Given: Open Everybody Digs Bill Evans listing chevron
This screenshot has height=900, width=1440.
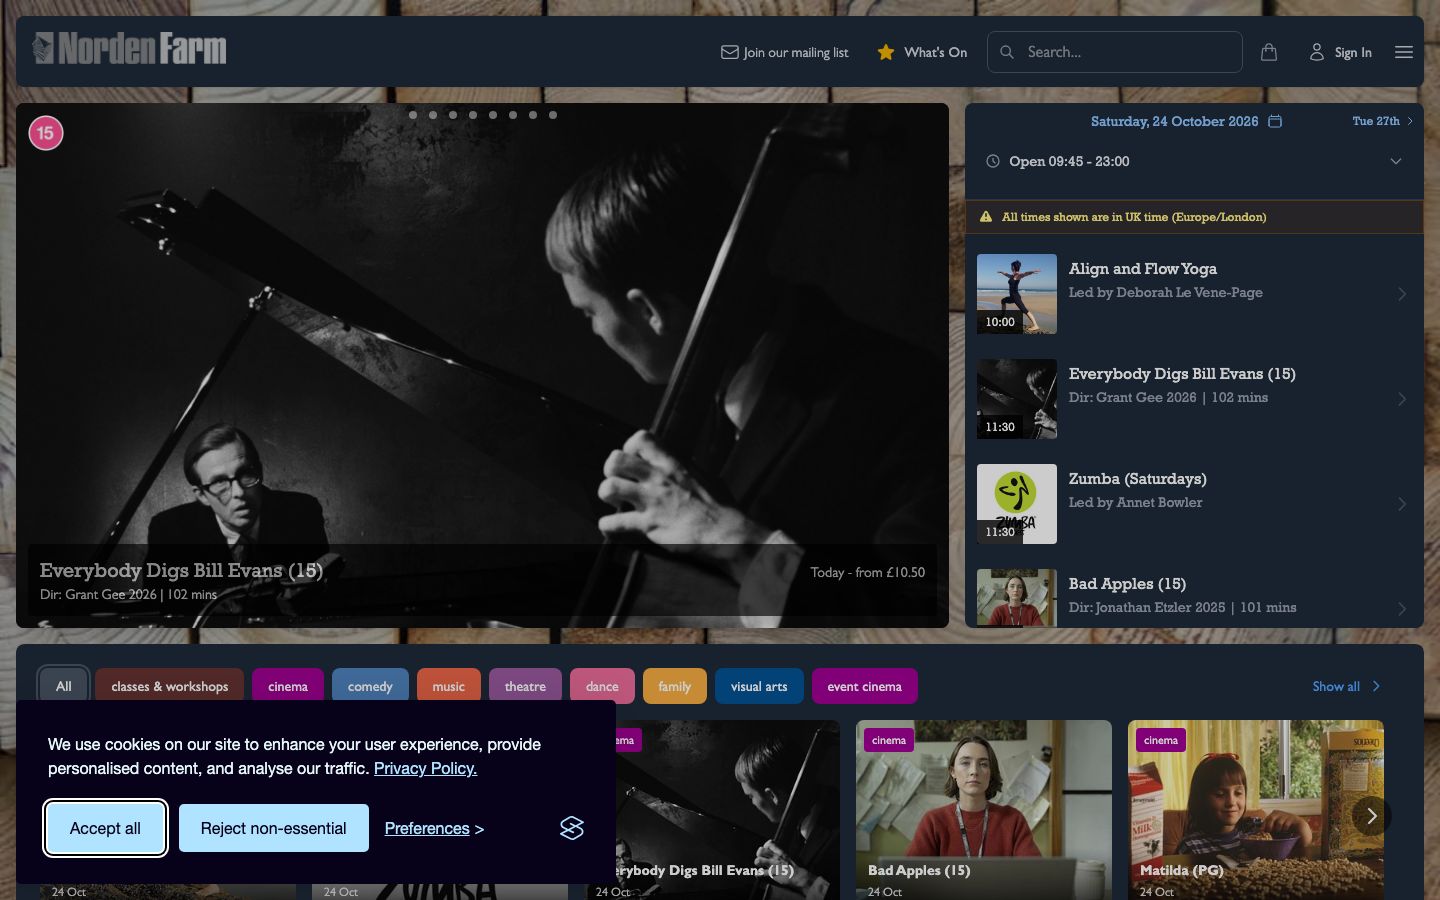Looking at the screenshot, I should tap(1402, 399).
